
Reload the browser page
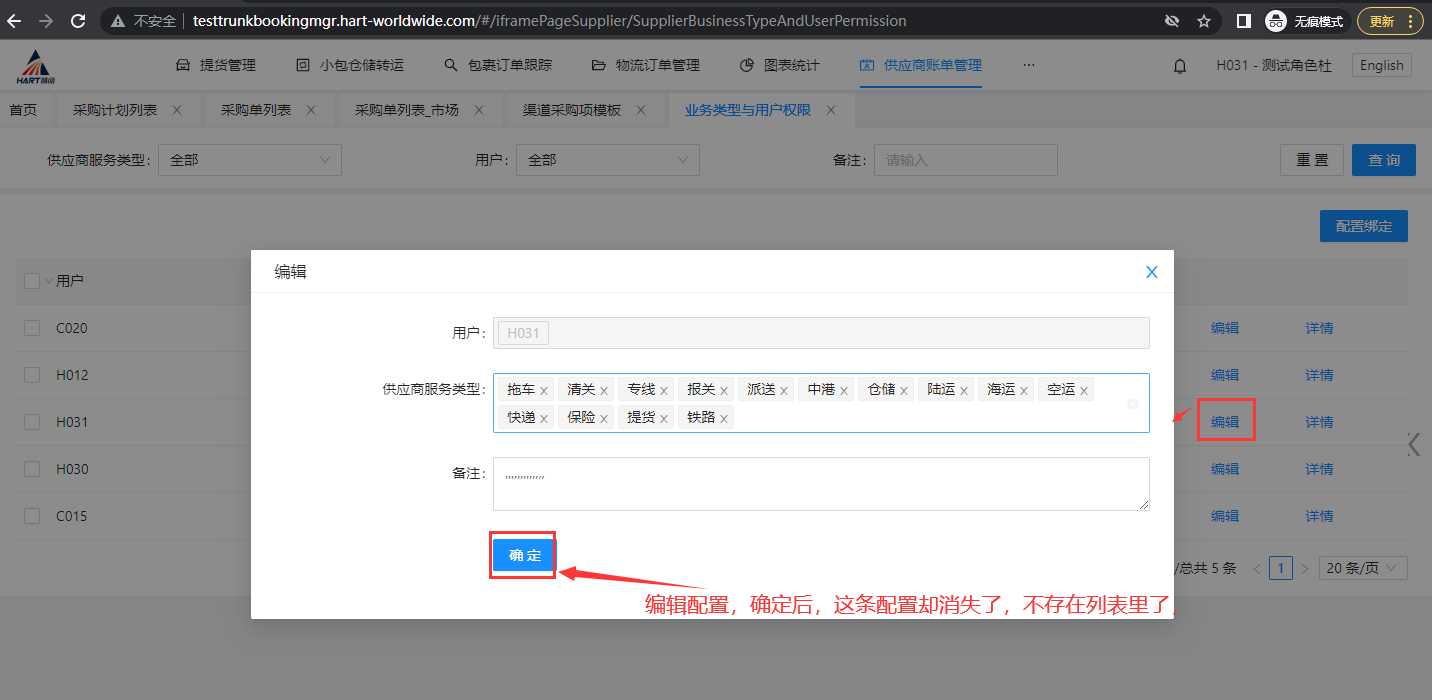78,20
